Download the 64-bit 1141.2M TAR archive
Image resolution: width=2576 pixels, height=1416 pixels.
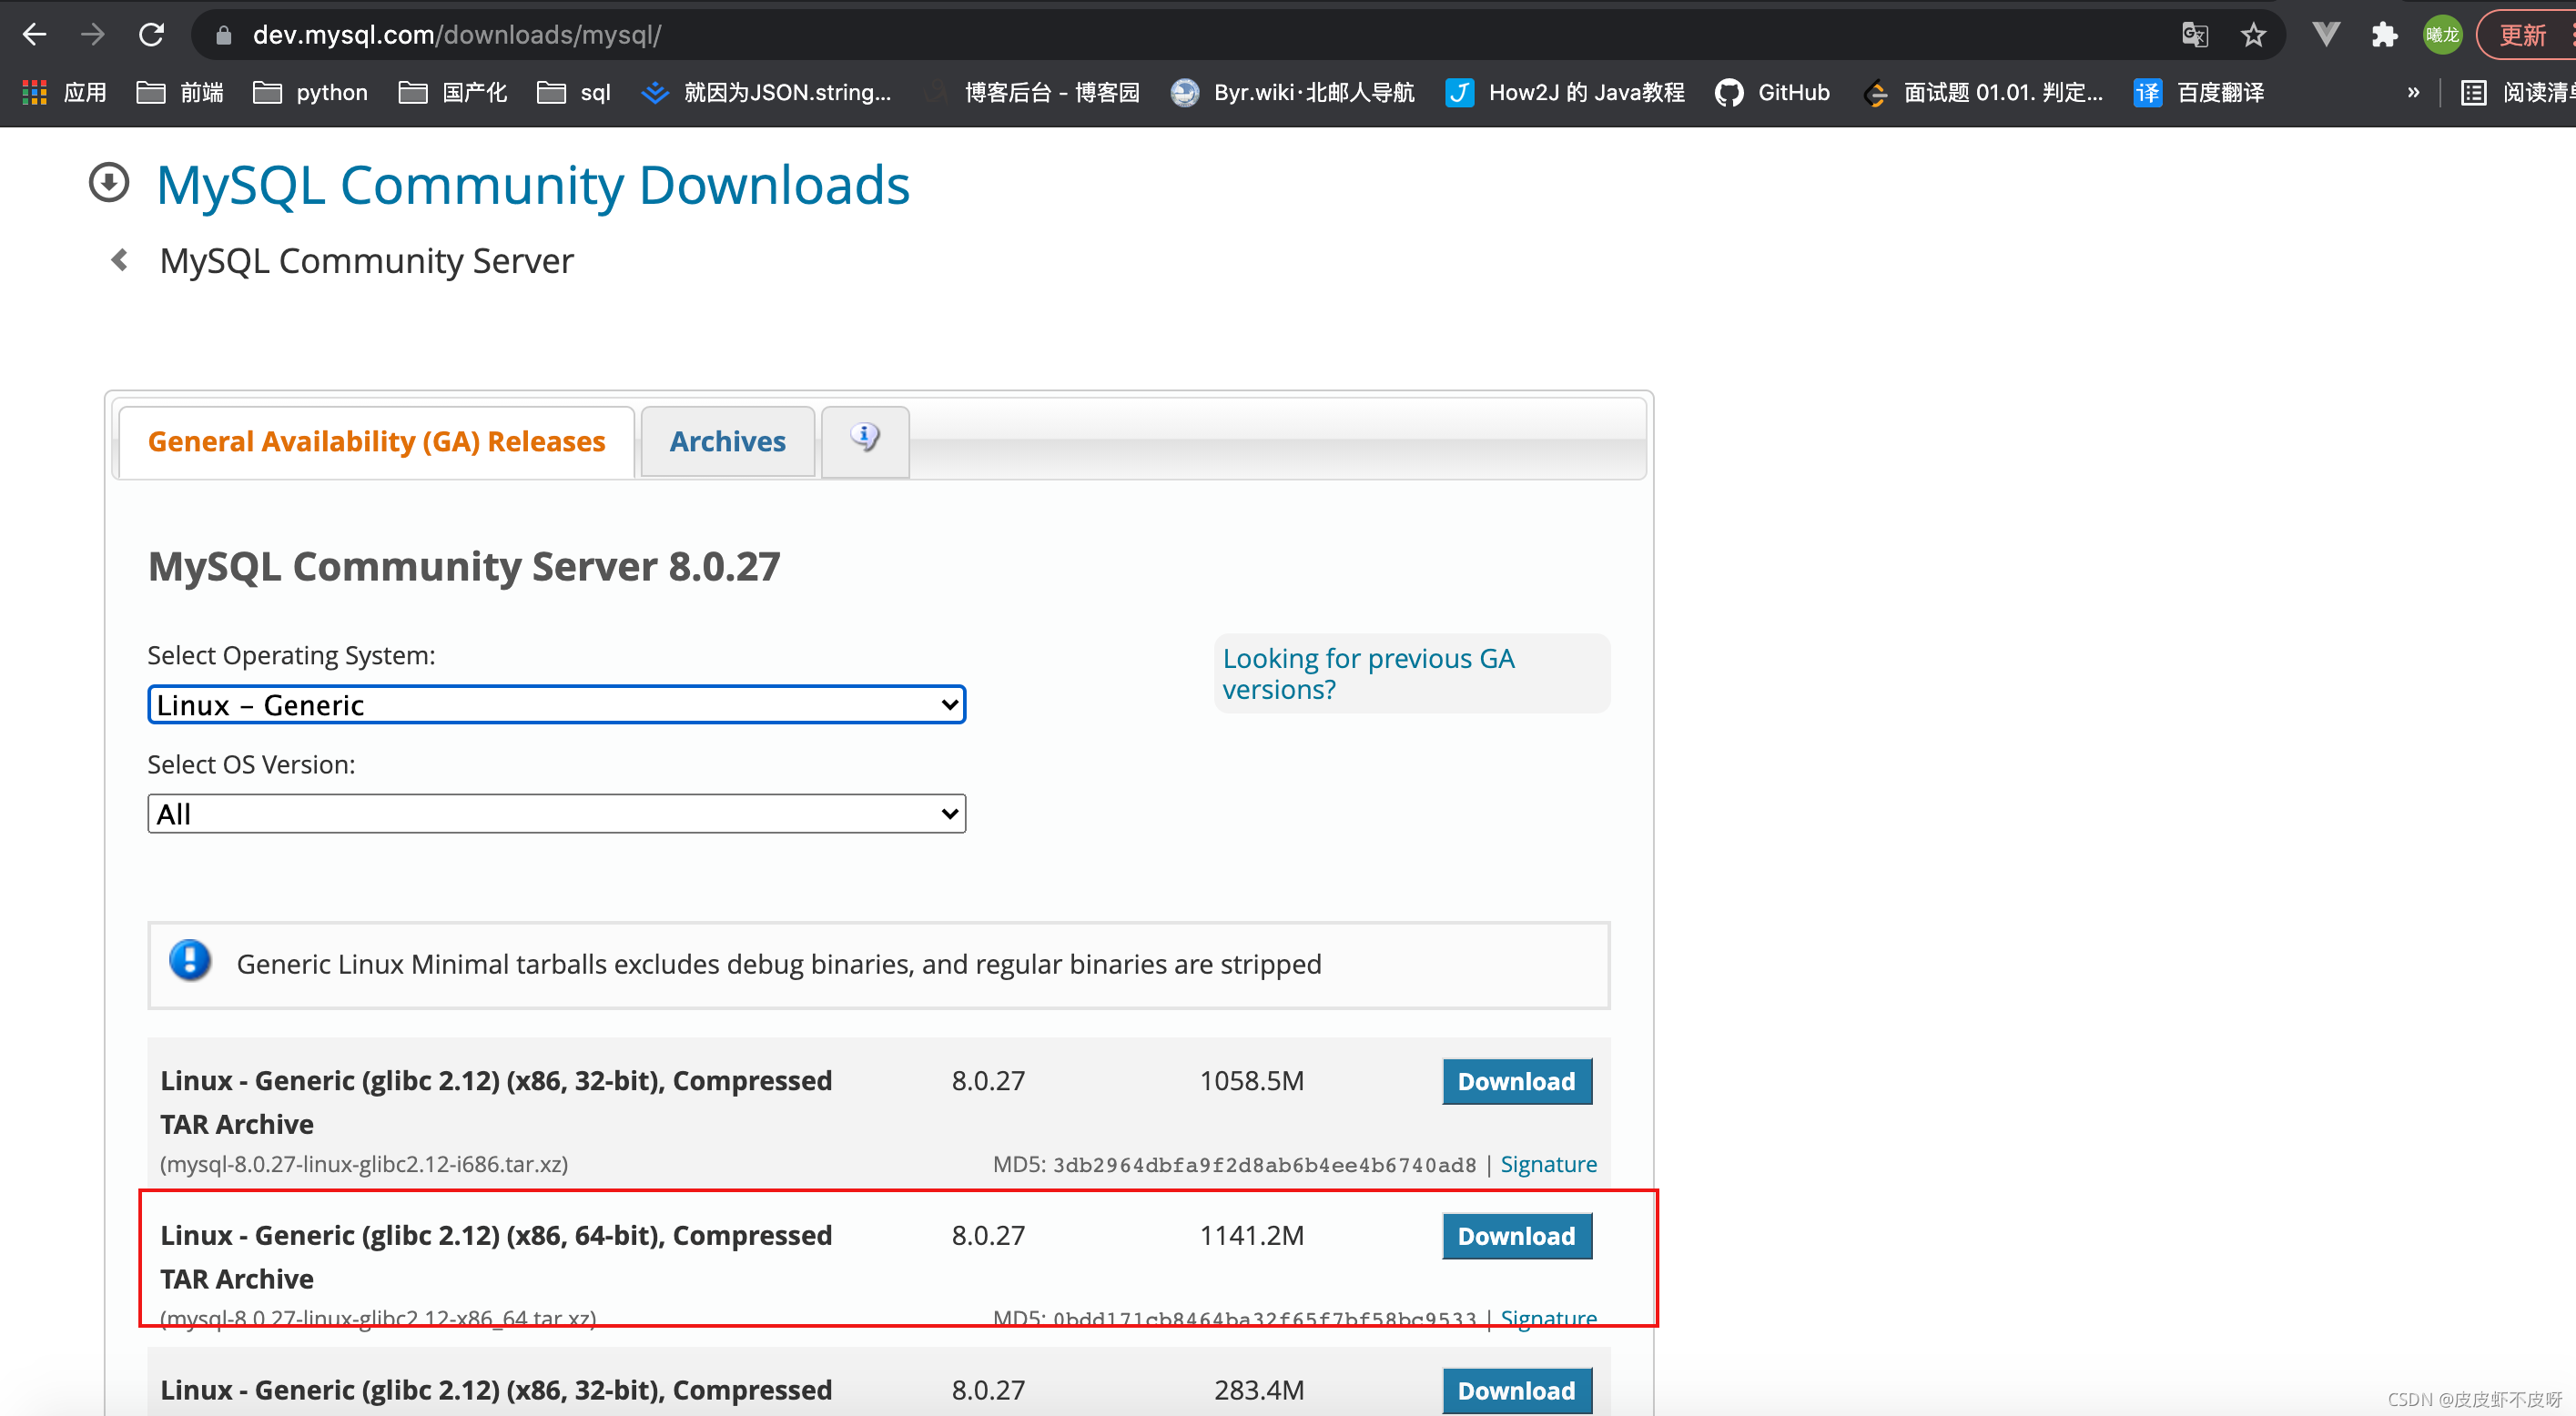[1516, 1236]
